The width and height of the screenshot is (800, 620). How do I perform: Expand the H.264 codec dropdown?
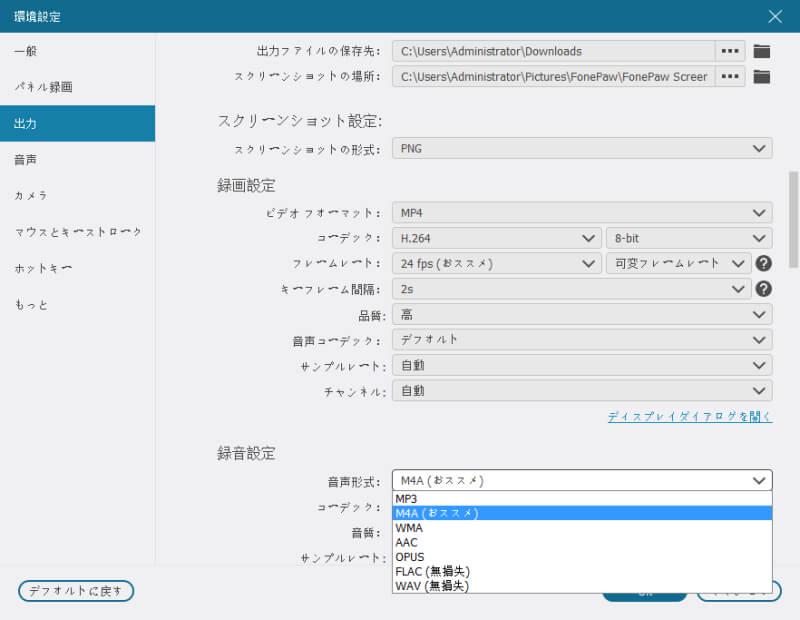pyautogui.click(x=496, y=238)
